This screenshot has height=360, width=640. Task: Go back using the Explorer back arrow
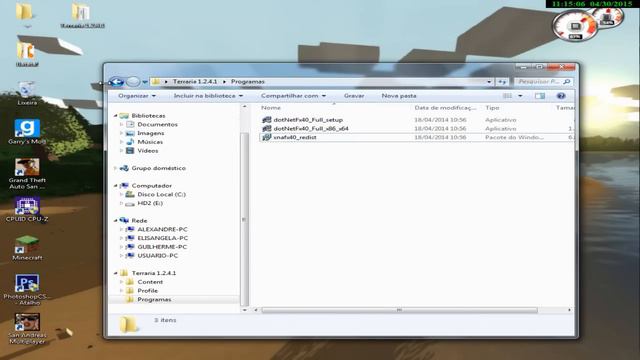pos(117,82)
